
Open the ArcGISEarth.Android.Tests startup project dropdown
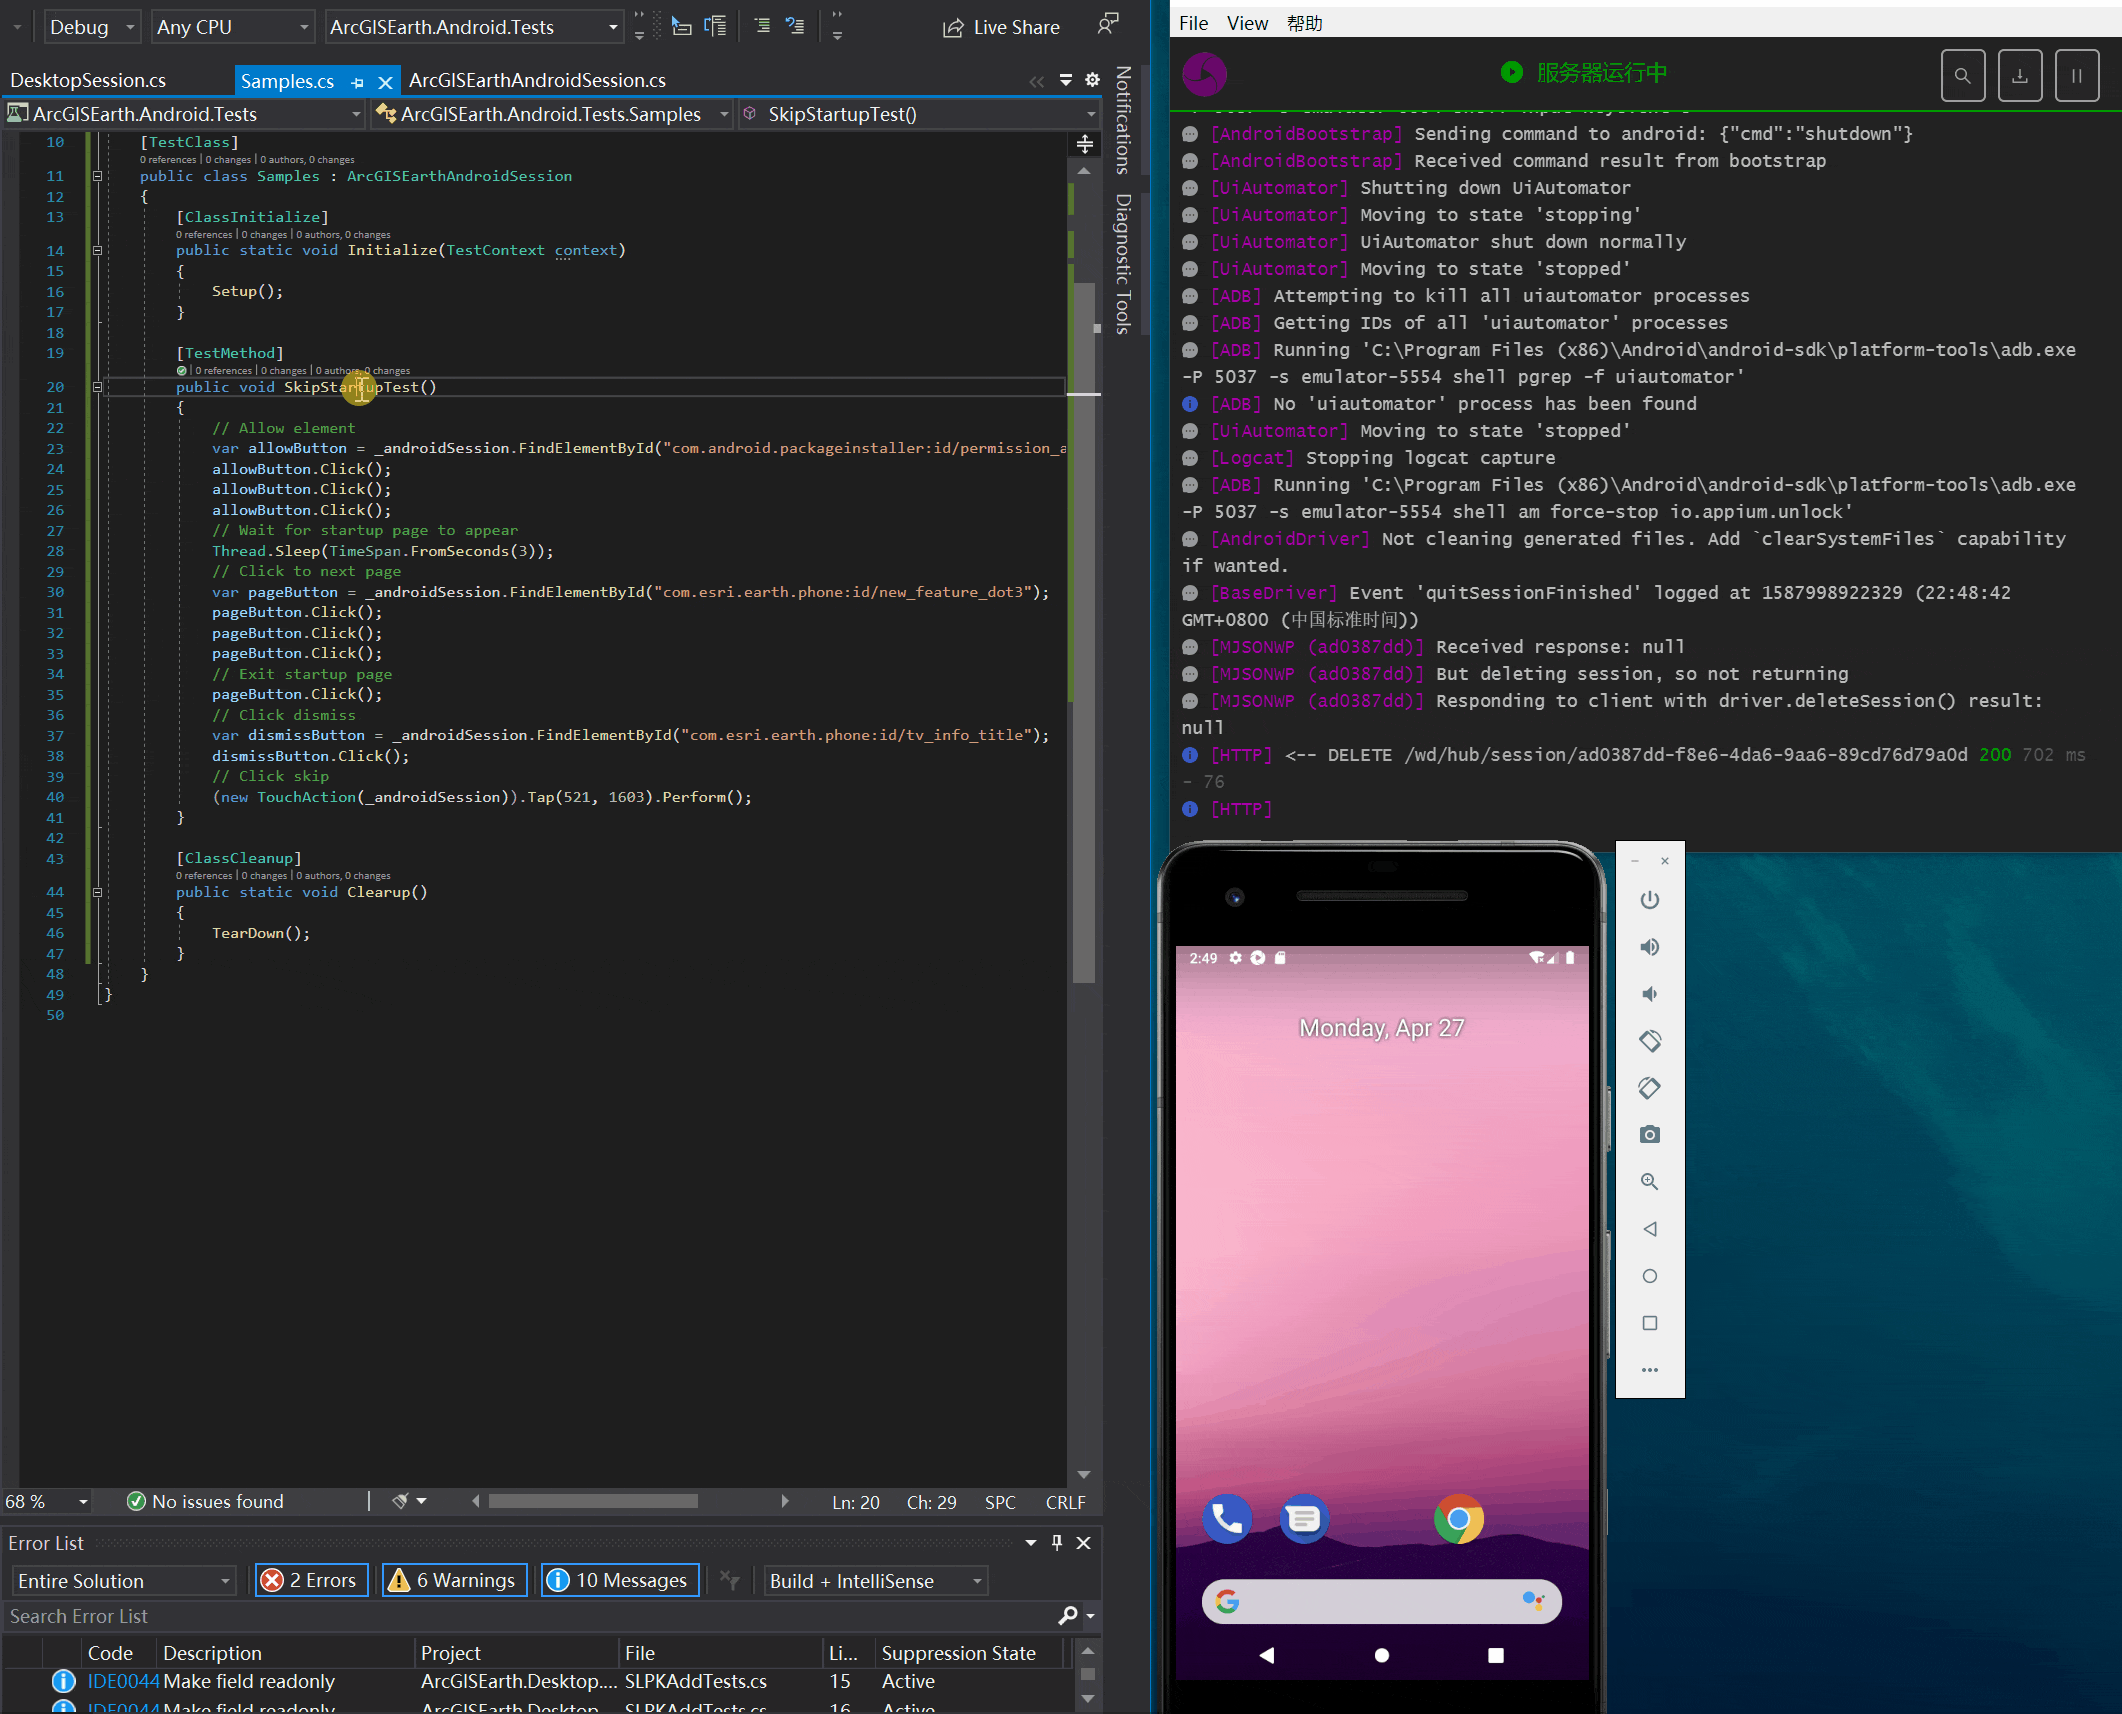click(x=474, y=27)
